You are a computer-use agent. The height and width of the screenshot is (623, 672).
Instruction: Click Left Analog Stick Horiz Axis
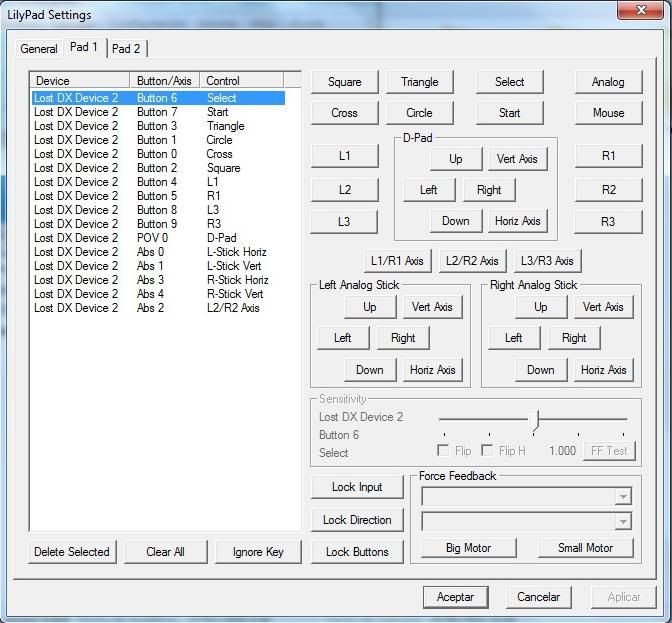[432, 370]
